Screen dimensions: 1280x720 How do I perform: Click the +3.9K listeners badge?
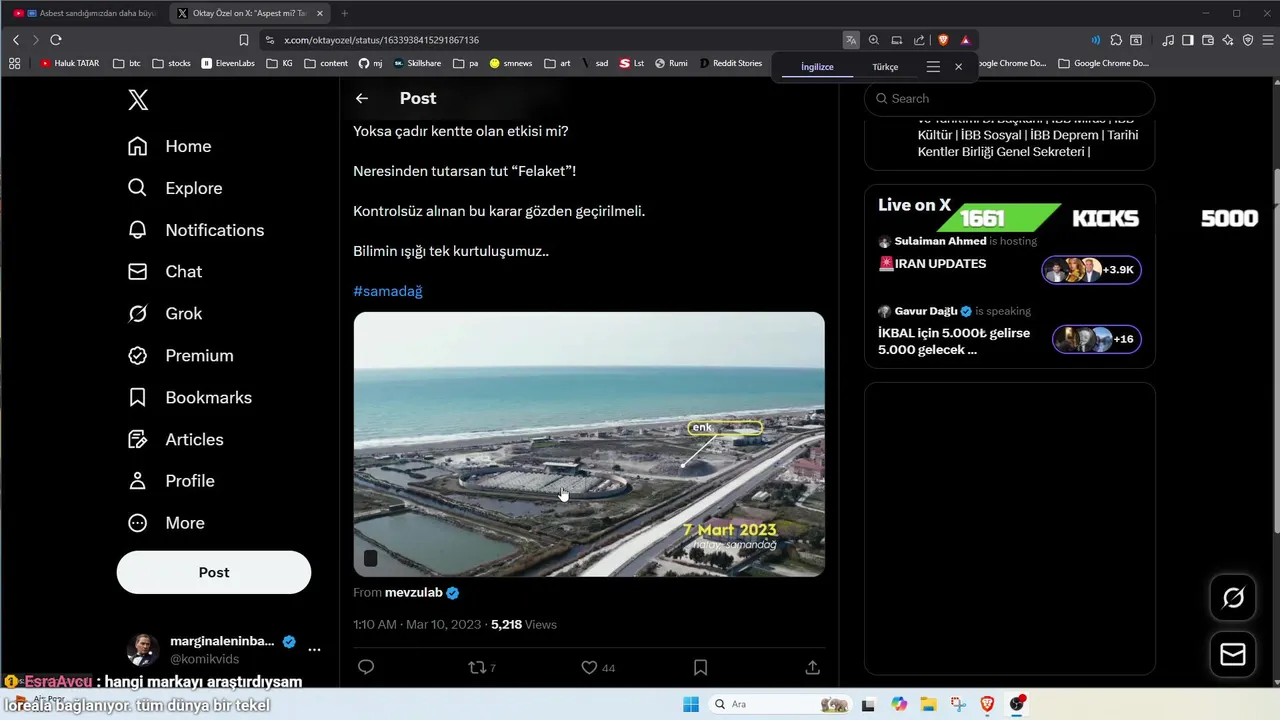[x=1091, y=270]
